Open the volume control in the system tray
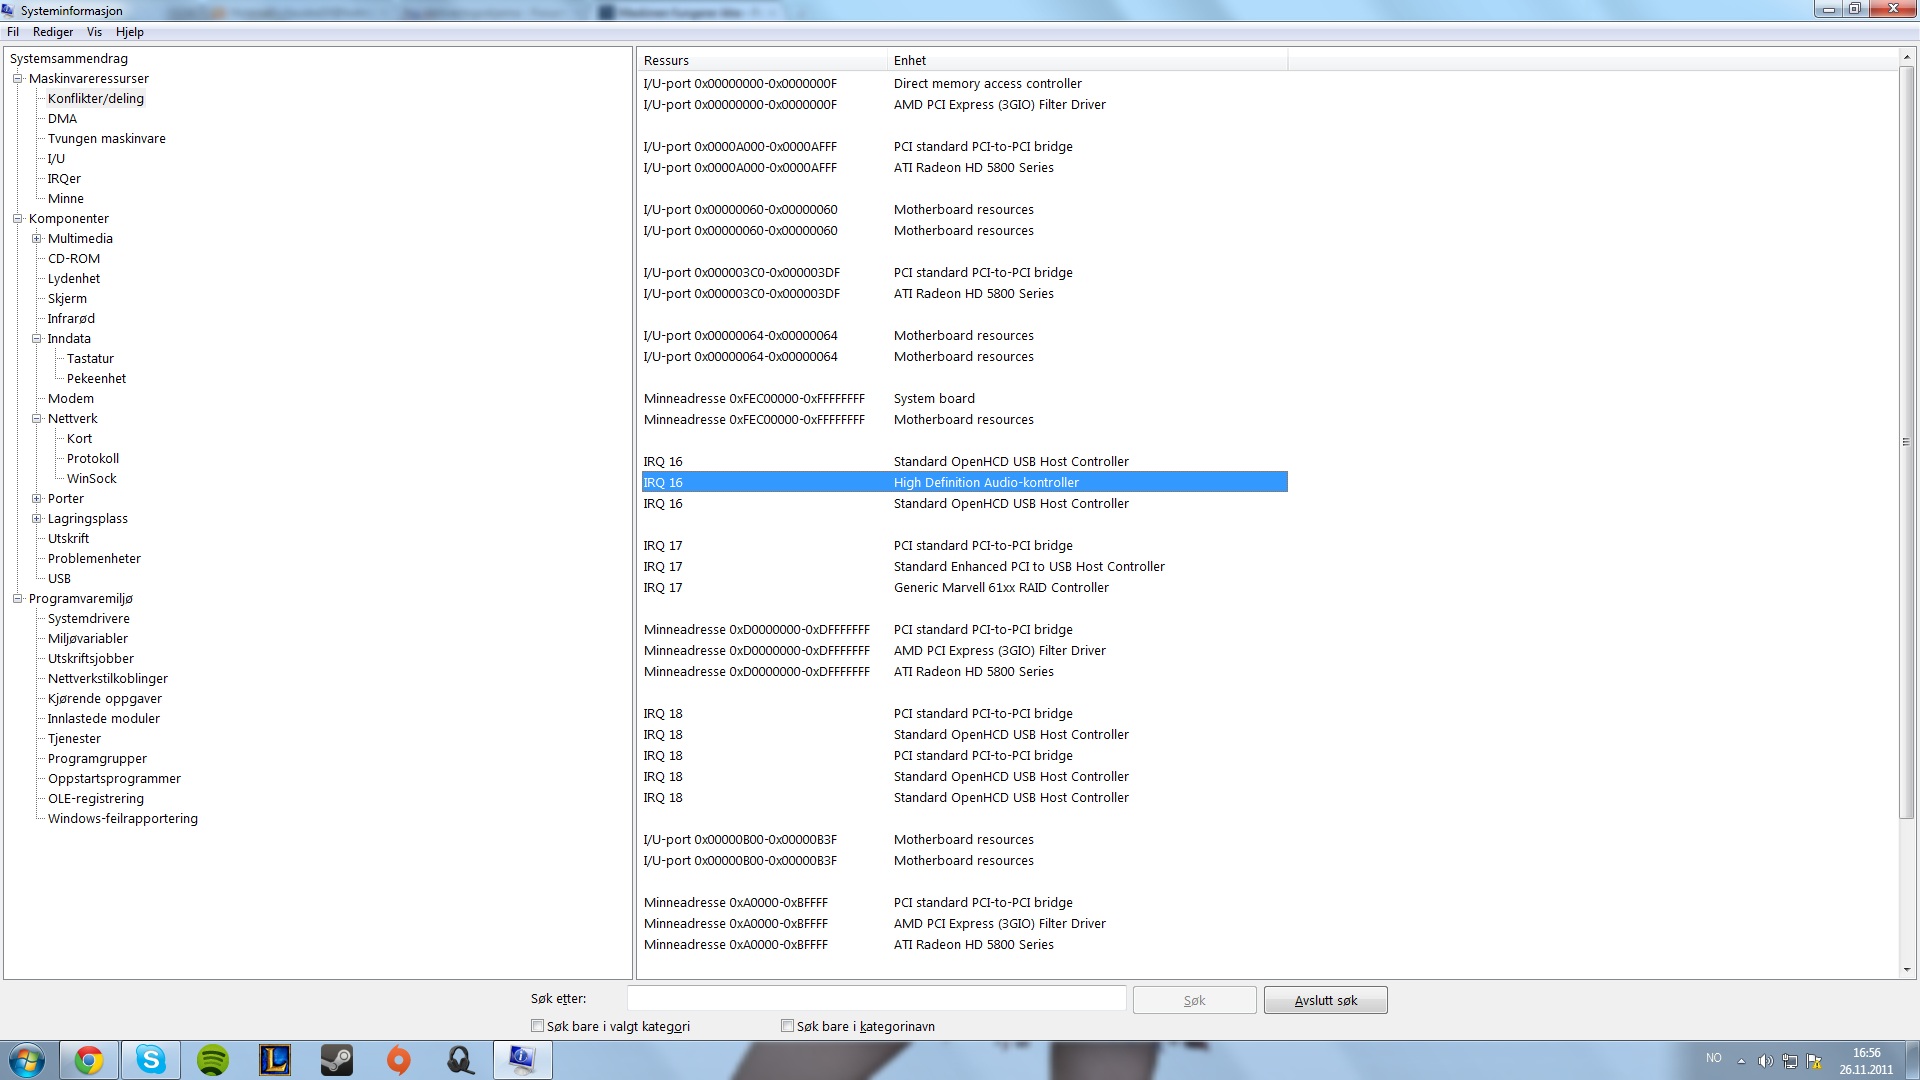This screenshot has height=1080, width=1920. 1765,1061
